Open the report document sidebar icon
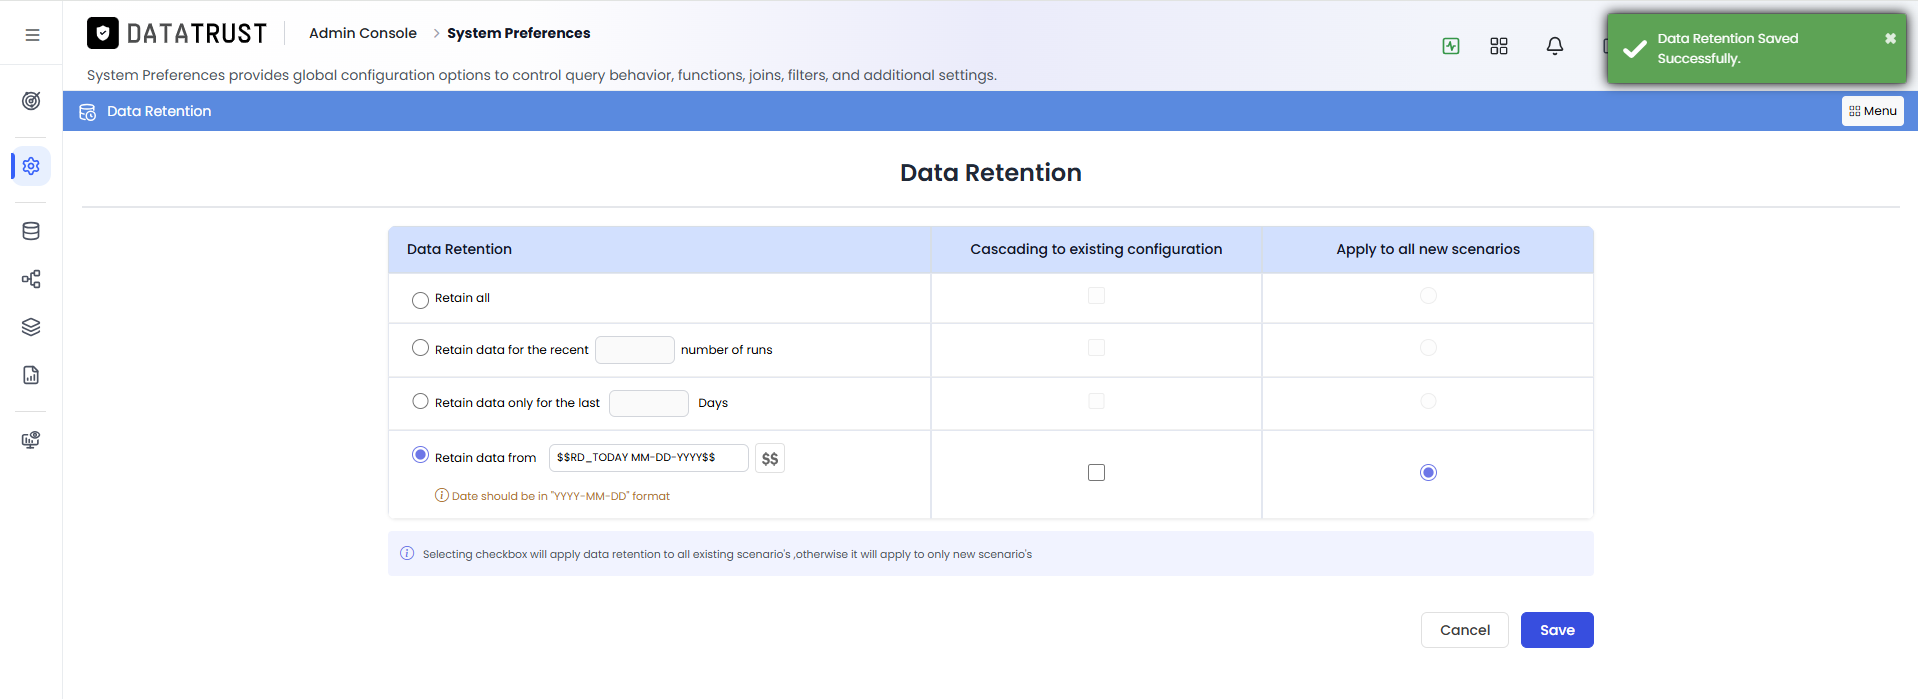The width and height of the screenshot is (1918, 699). [31, 375]
